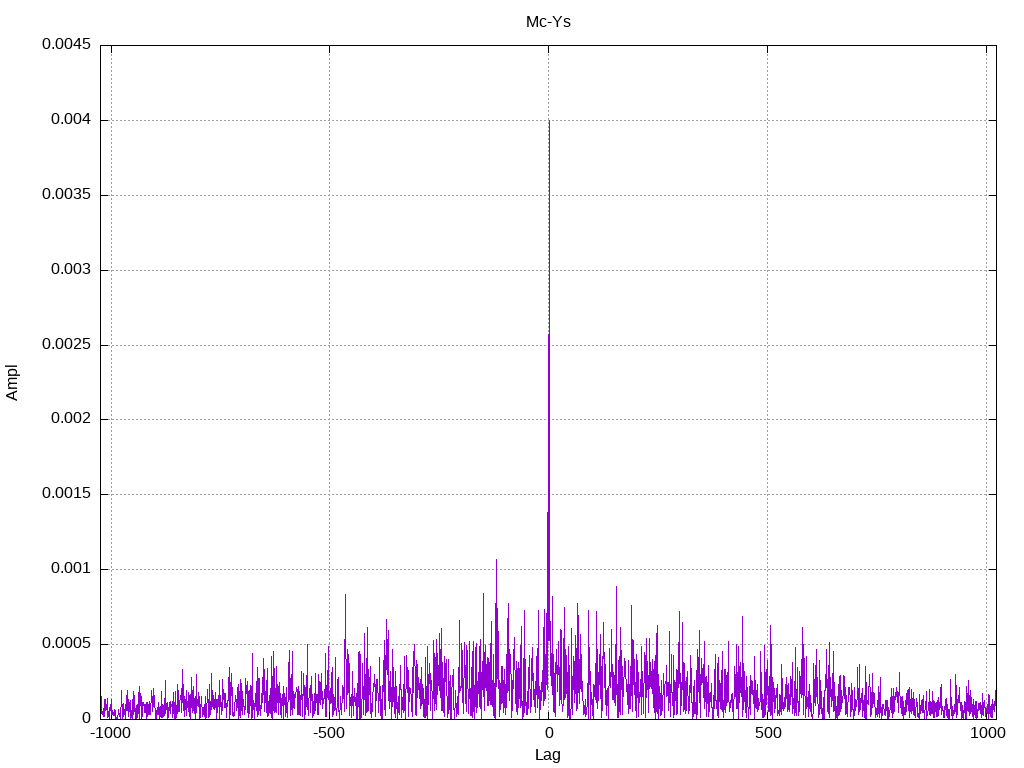Click the purple central peak tip near 0.0025
The image size is (1024, 768).
(x=549, y=336)
